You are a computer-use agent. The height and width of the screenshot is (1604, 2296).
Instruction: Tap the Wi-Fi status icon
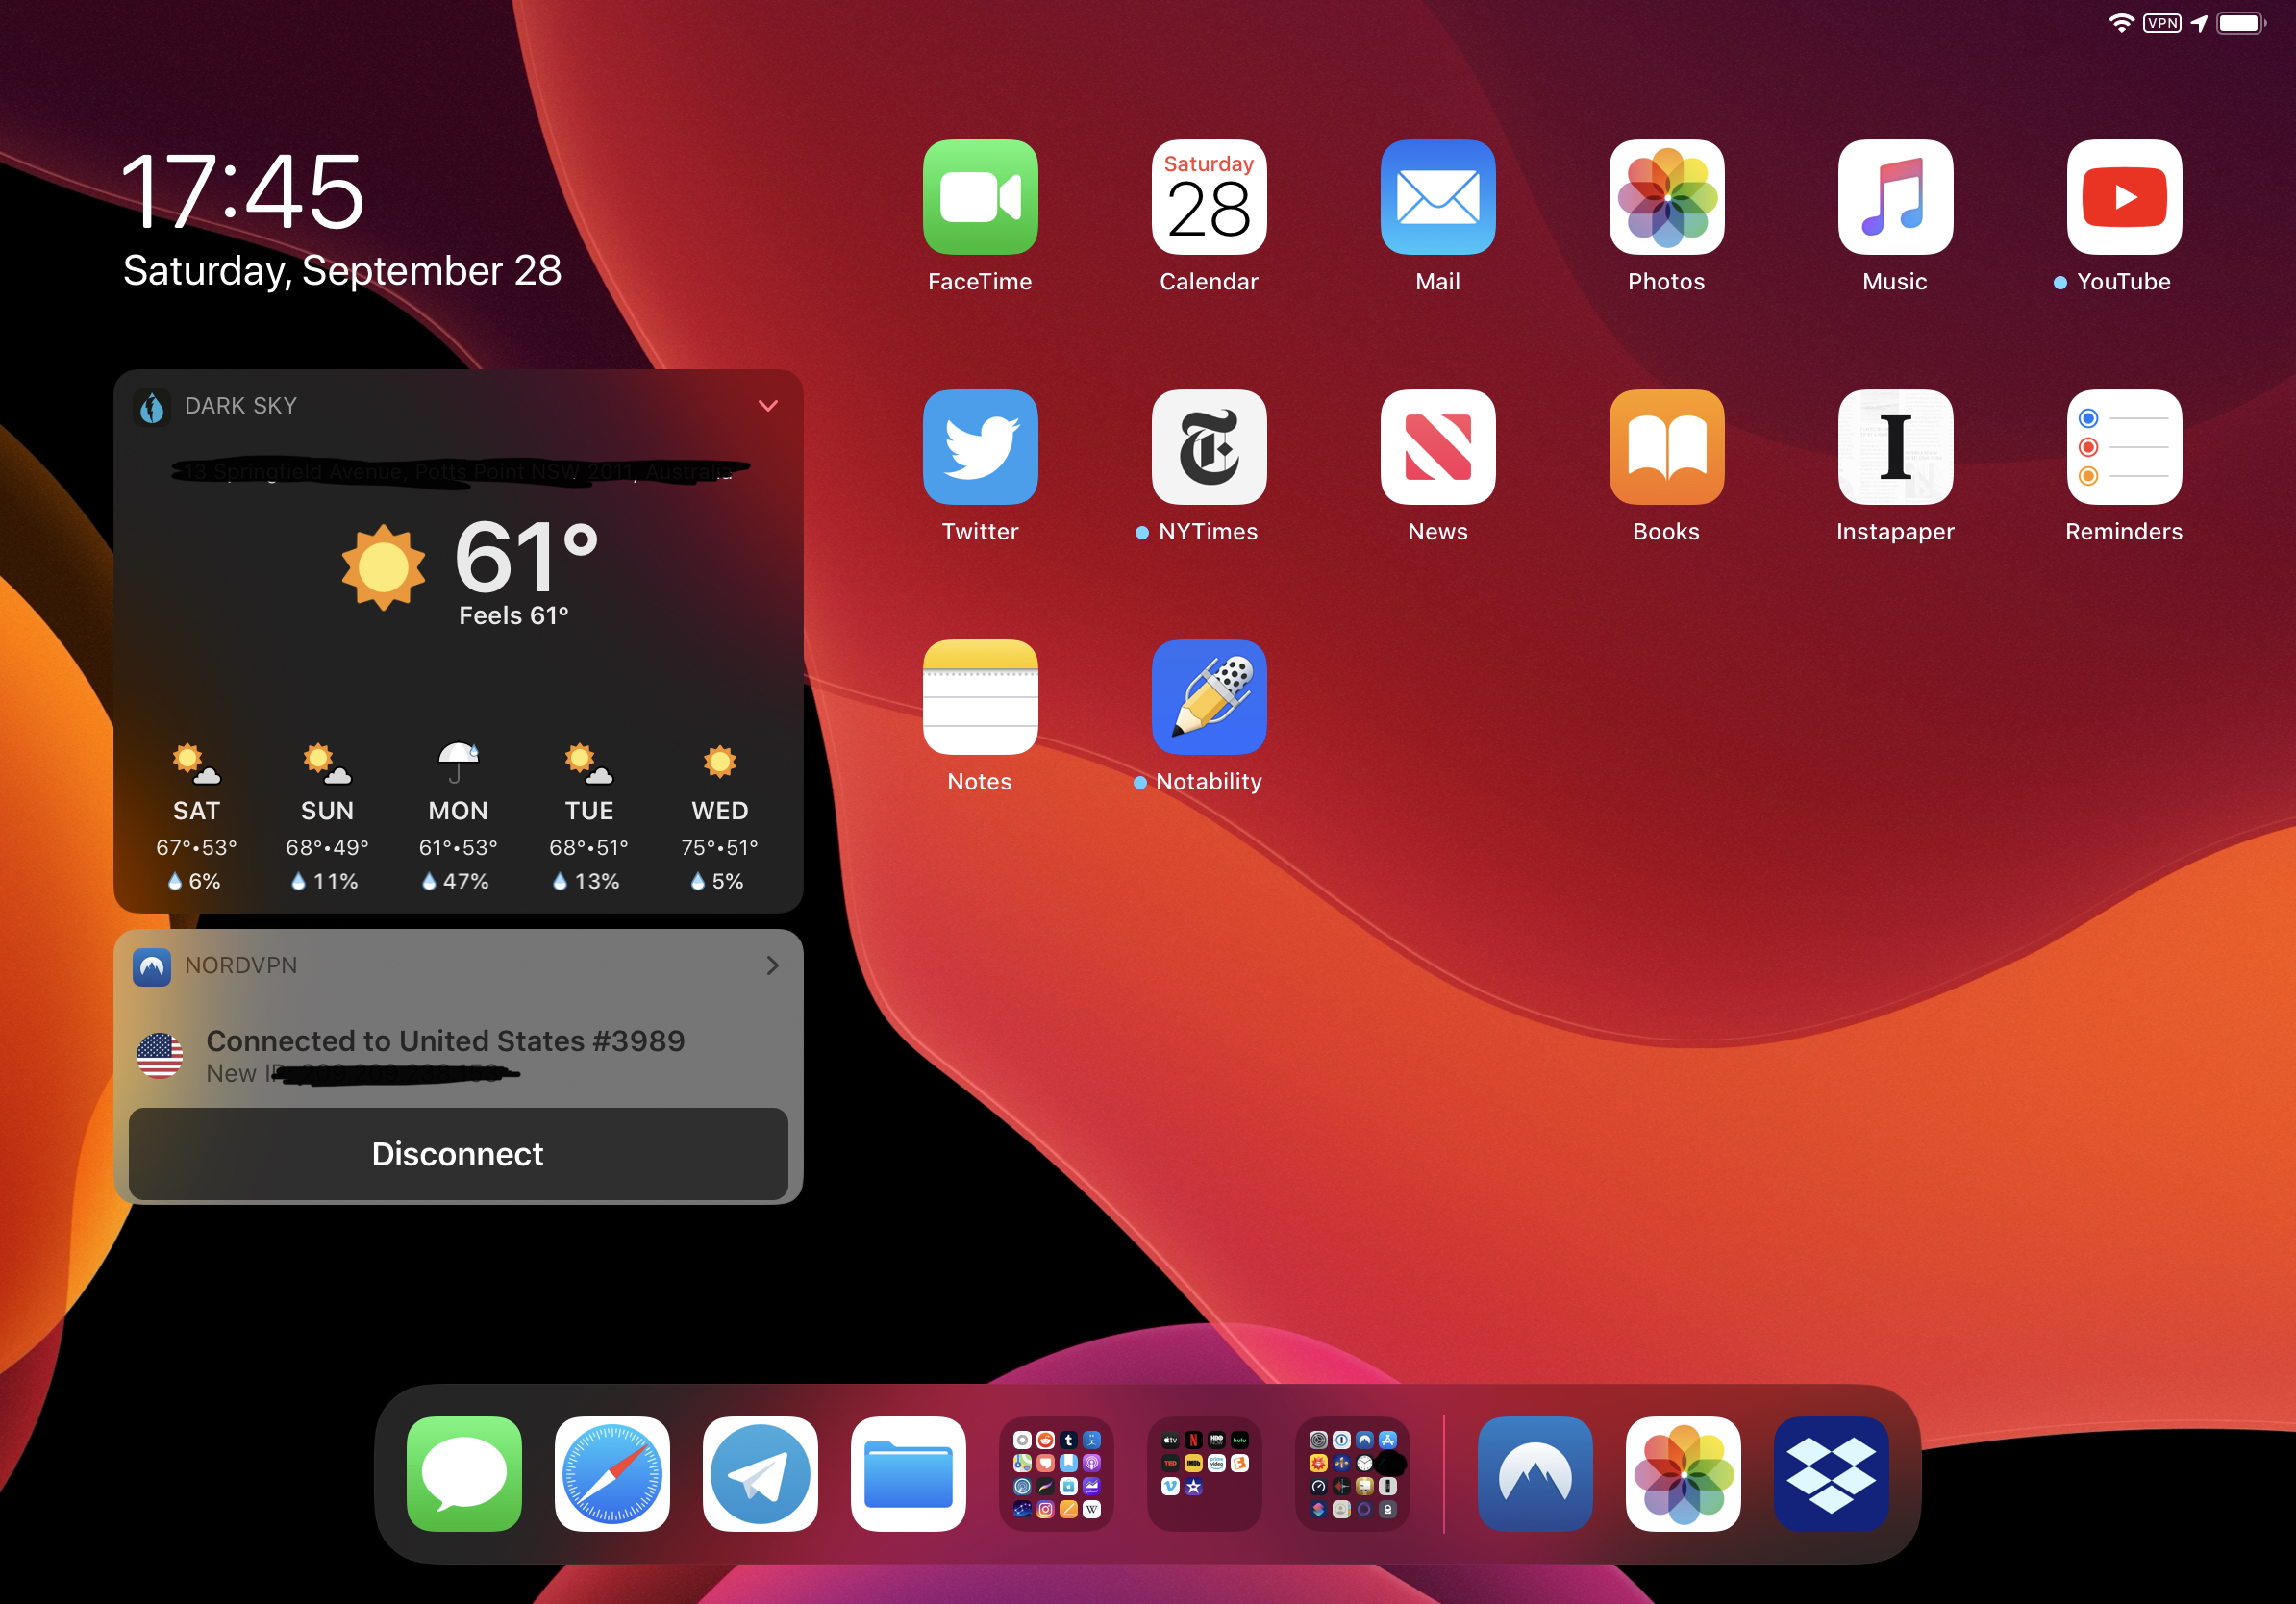pos(2122,23)
